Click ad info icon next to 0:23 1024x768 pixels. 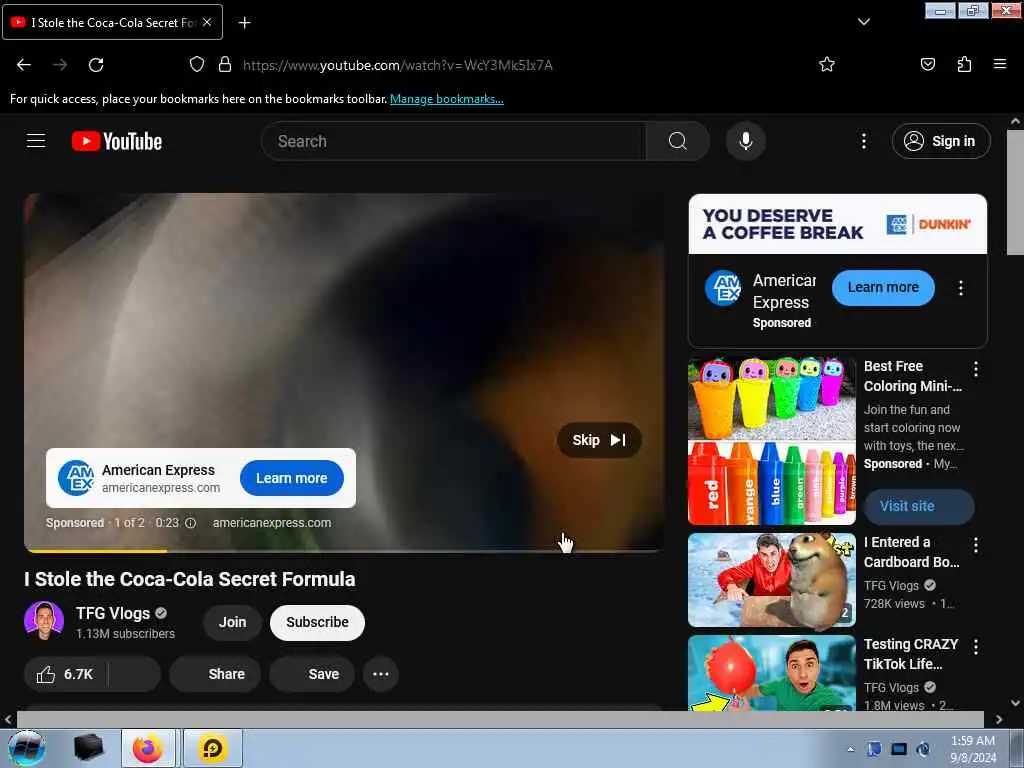tap(191, 523)
